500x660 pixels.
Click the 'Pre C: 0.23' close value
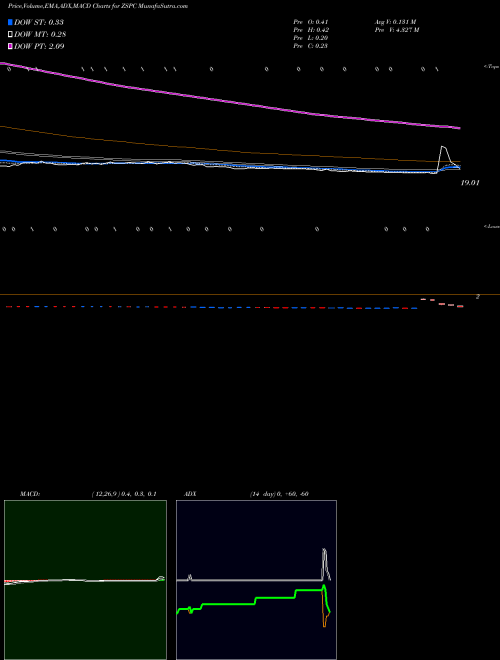(x=311, y=46)
